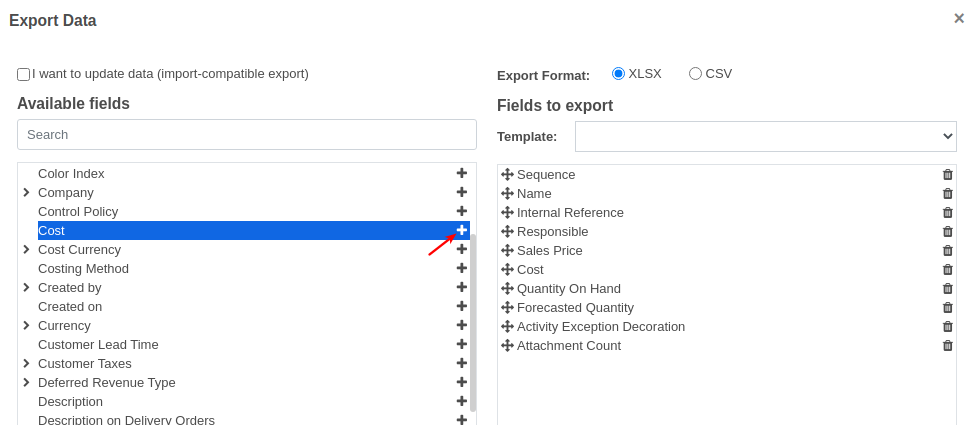Delete Sales Price from export list
The width and height of the screenshot is (972, 425).
click(948, 251)
